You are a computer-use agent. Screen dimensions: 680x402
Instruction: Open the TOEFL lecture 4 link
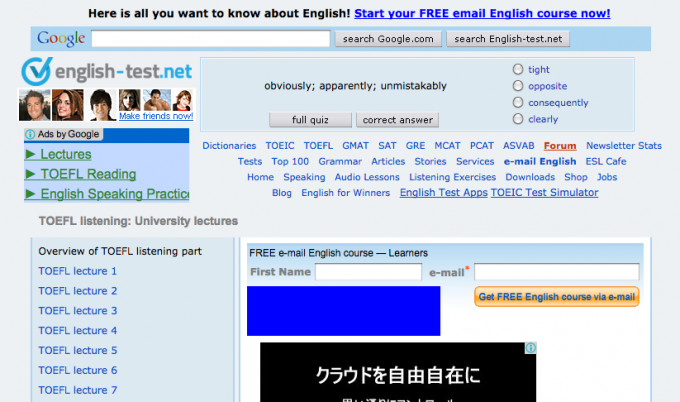click(x=78, y=330)
